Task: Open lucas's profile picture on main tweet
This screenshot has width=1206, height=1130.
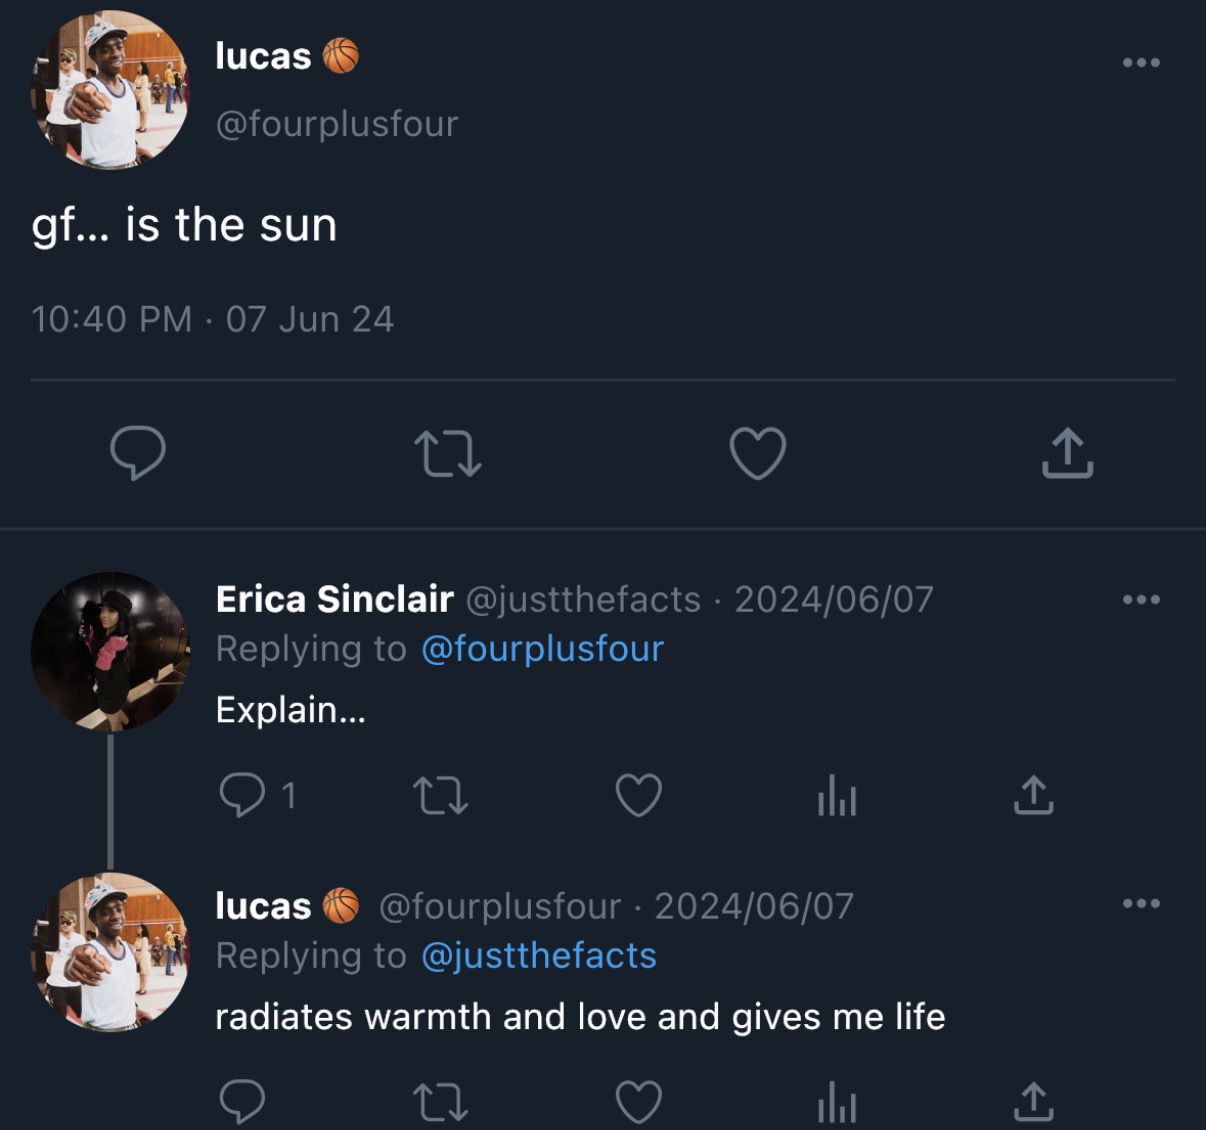Action: (x=110, y=90)
